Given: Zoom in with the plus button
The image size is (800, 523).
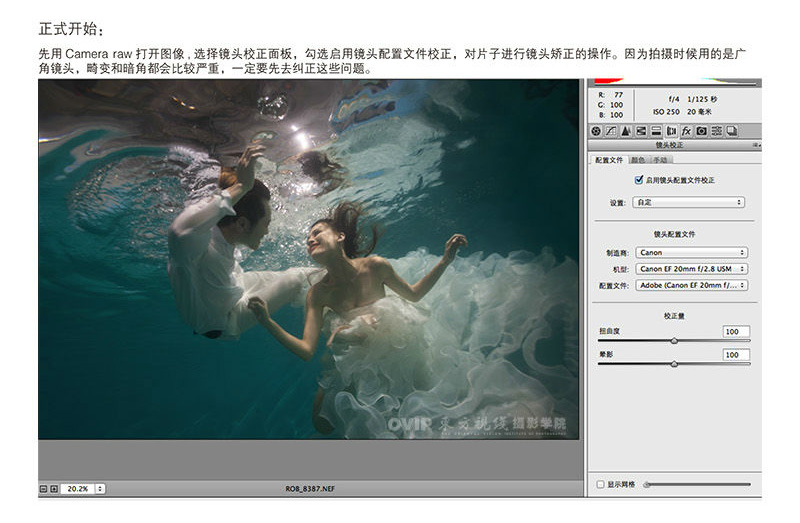Looking at the screenshot, I should pyautogui.click(x=54, y=489).
